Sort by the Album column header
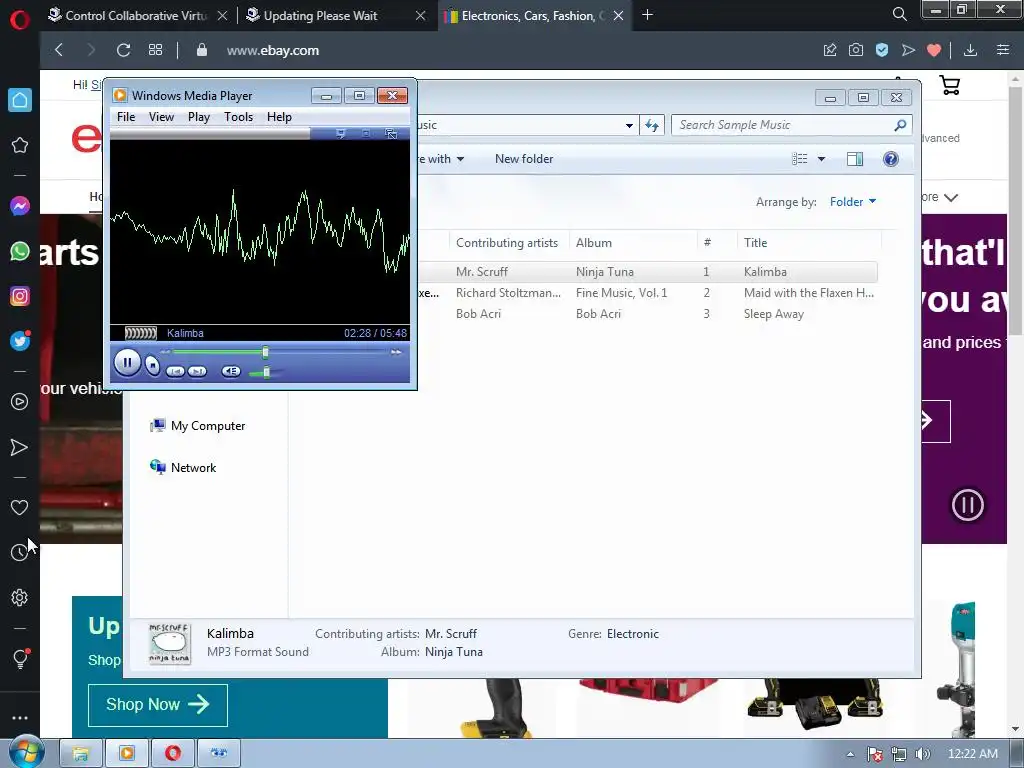This screenshot has width=1024, height=768. [x=632, y=243]
